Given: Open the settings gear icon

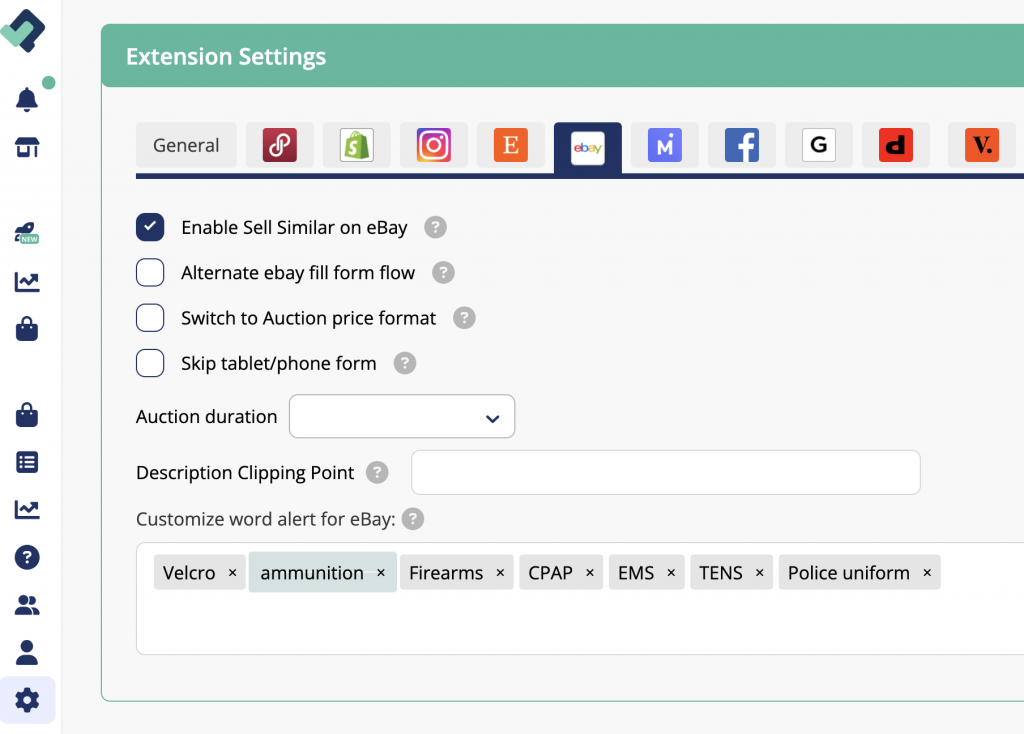Looking at the screenshot, I should coord(27,700).
